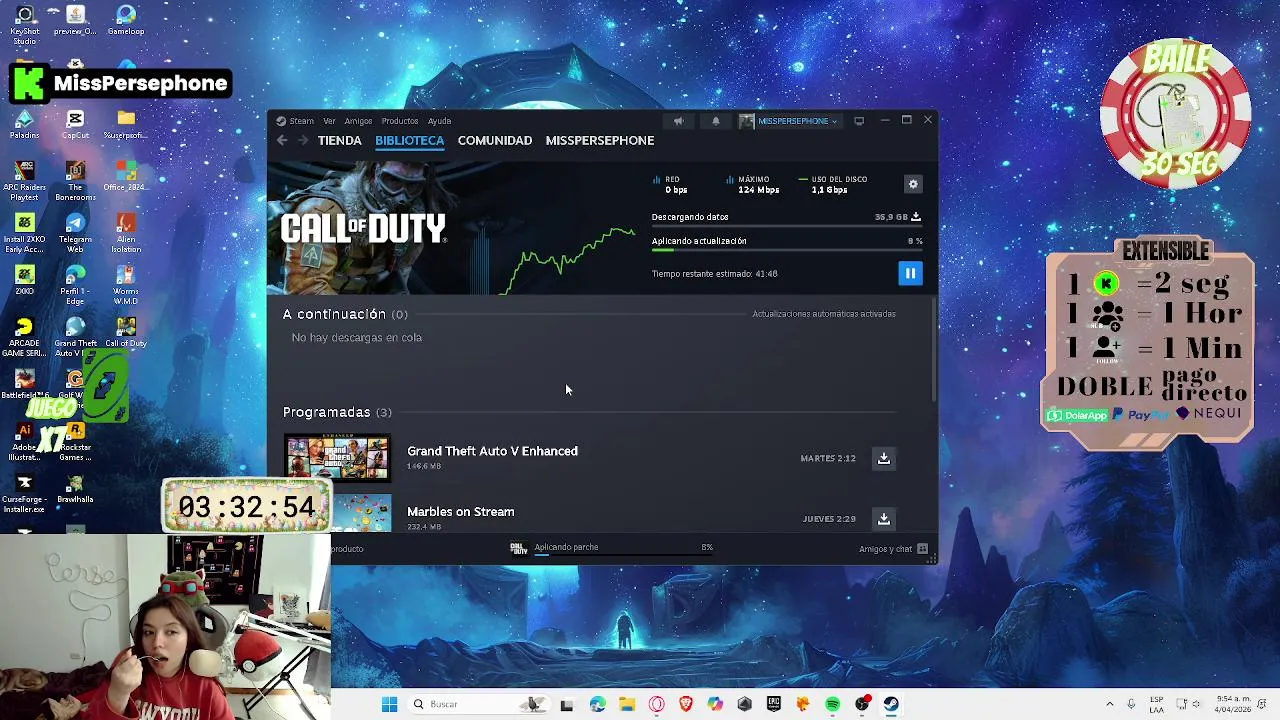The height and width of the screenshot is (720, 1280).
Task: Click the downloads list scrollbar
Action: pyautogui.click(x=934, y=350)
